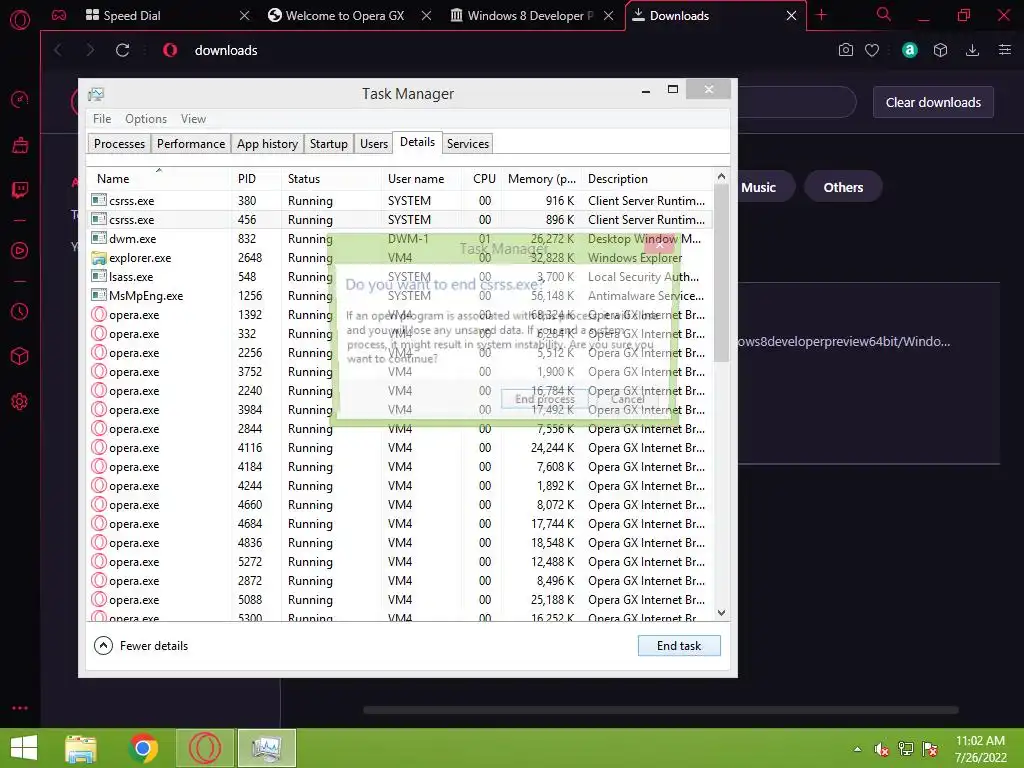Image resolution: width=1024 pixels, height=768 pixels.
Task: Select opera.exe row with PID 4116
Action: pyautogui.click(x=400, y=448)
